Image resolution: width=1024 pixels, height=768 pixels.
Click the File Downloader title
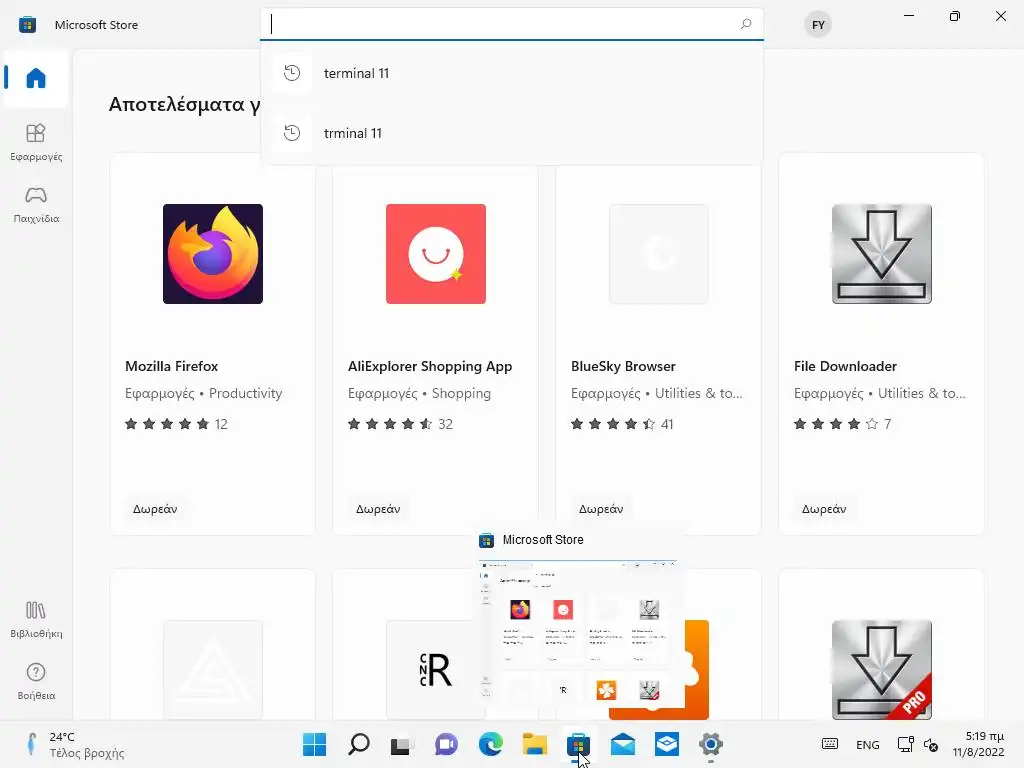(845, 366)
